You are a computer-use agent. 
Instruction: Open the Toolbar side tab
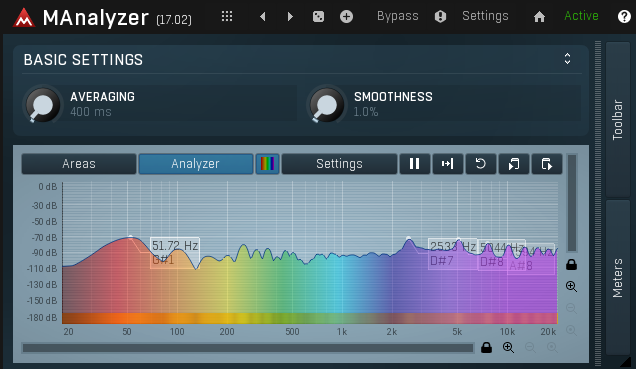click(618, 120)
